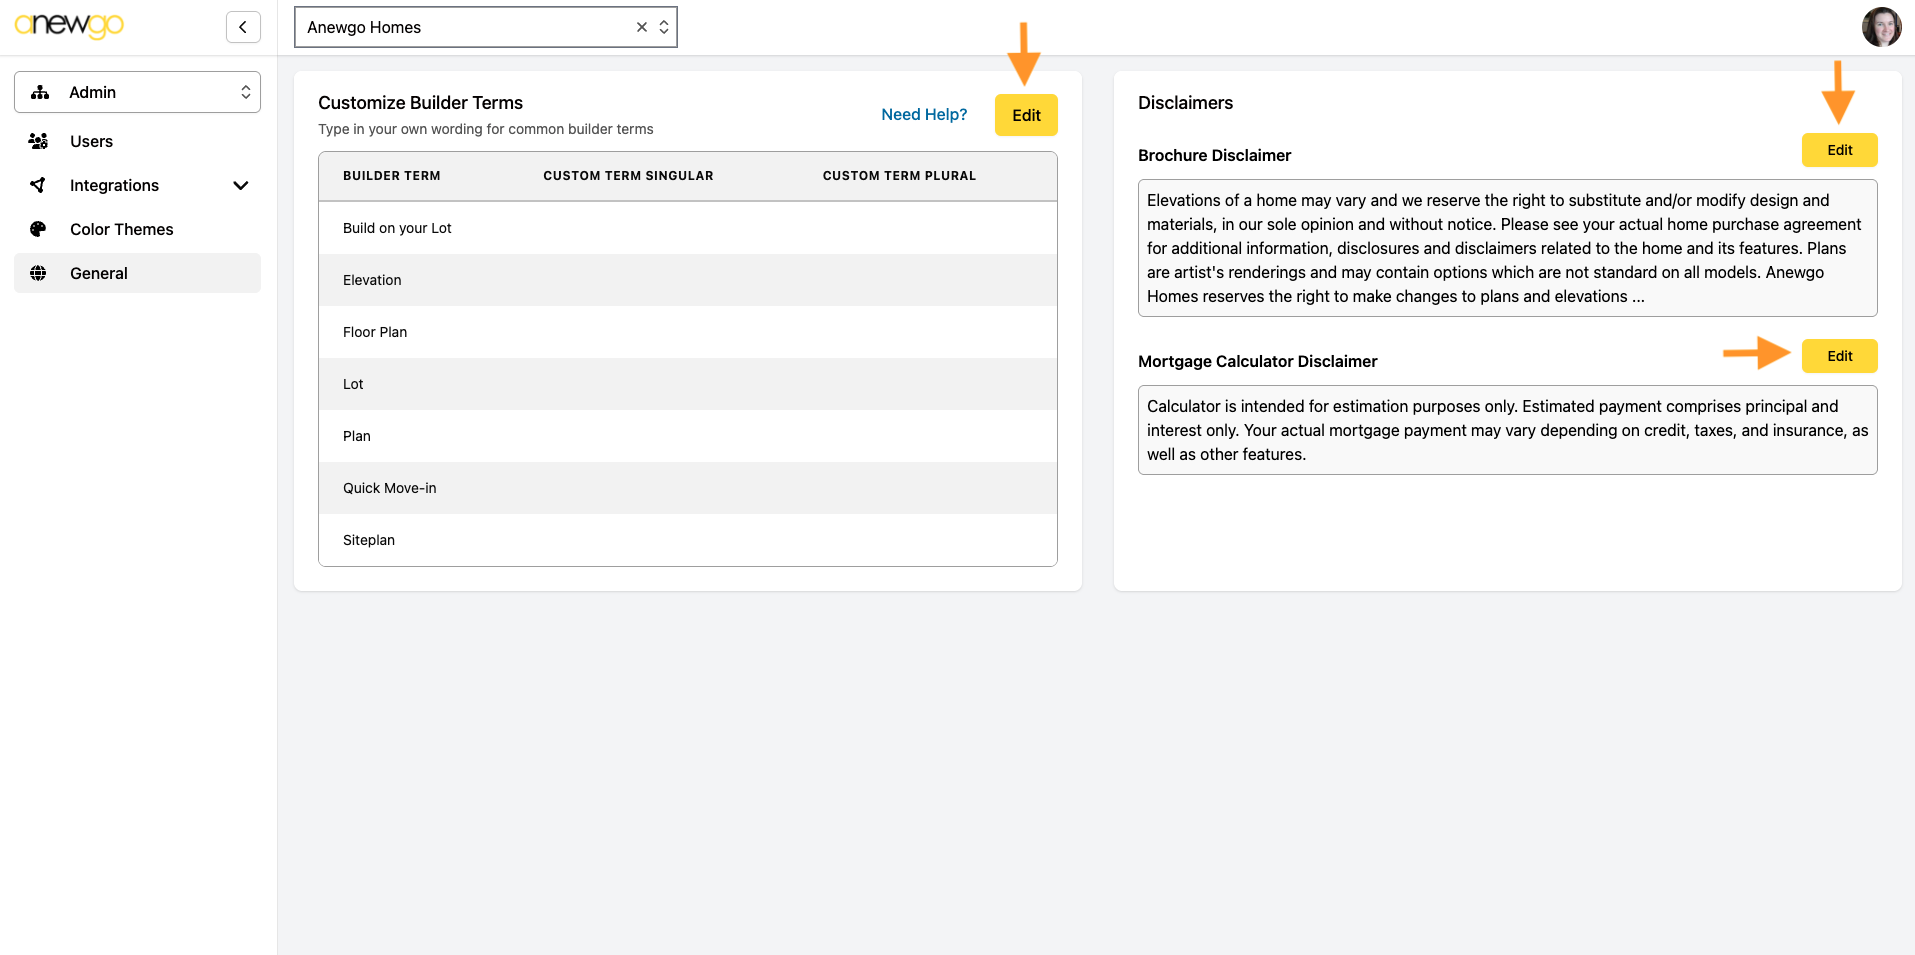Click the Admin hierarchy icon
The height and width of the screenshot is (955, 1915).
pyautogui.click(x=40, y=92)
